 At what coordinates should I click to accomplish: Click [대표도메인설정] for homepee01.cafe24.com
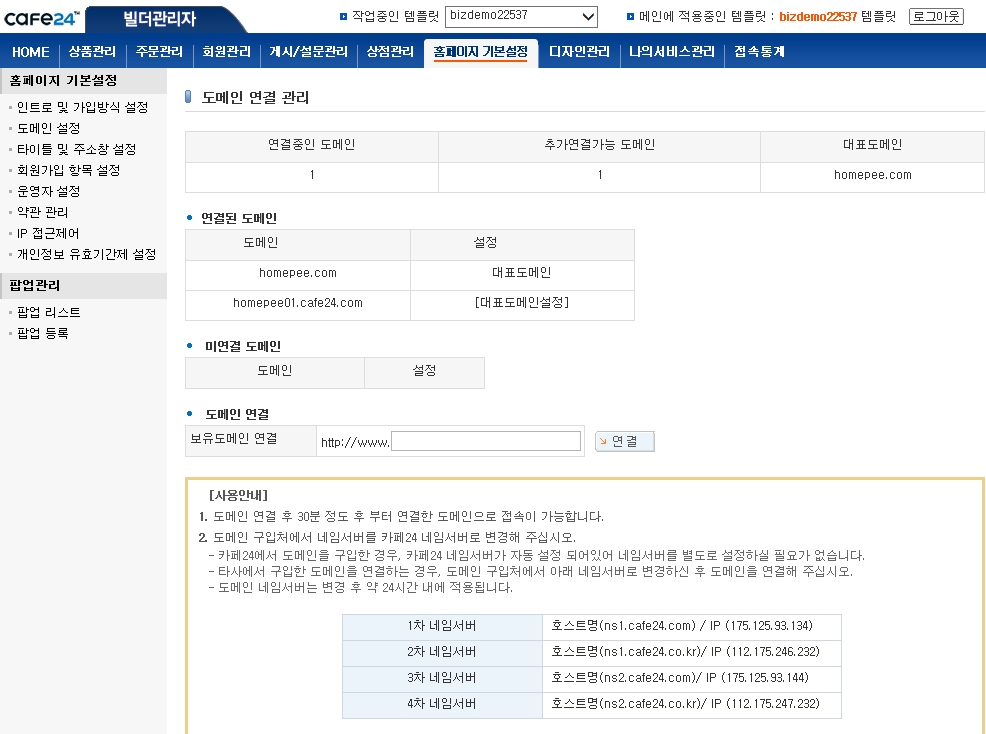(x=521, y=303)
